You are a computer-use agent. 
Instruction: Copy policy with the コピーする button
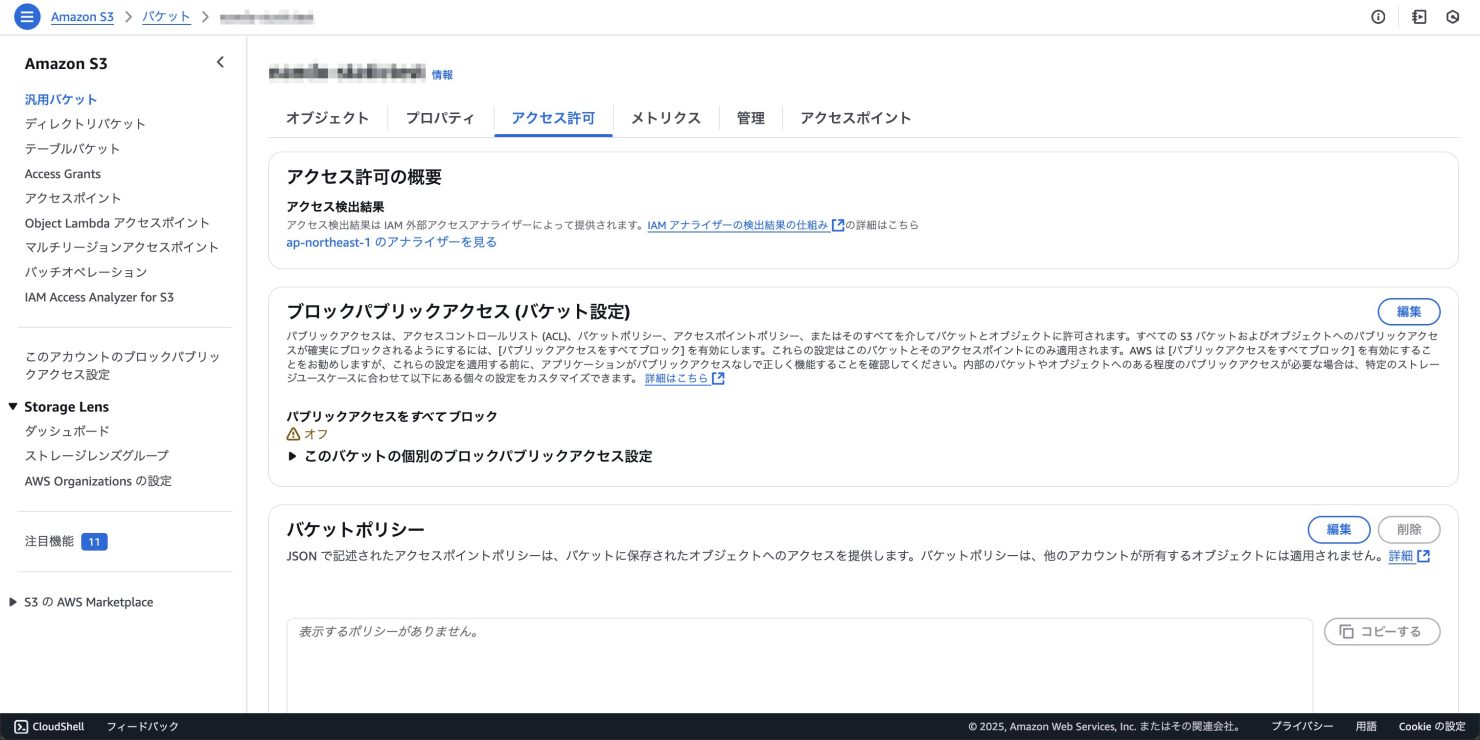pos(1381,631)
